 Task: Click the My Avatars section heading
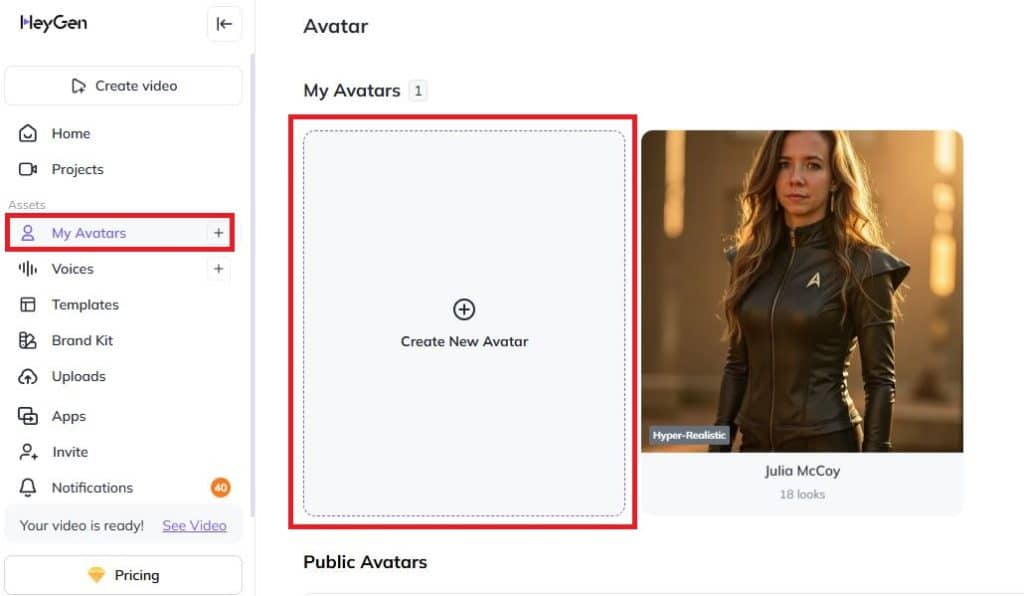351,91
